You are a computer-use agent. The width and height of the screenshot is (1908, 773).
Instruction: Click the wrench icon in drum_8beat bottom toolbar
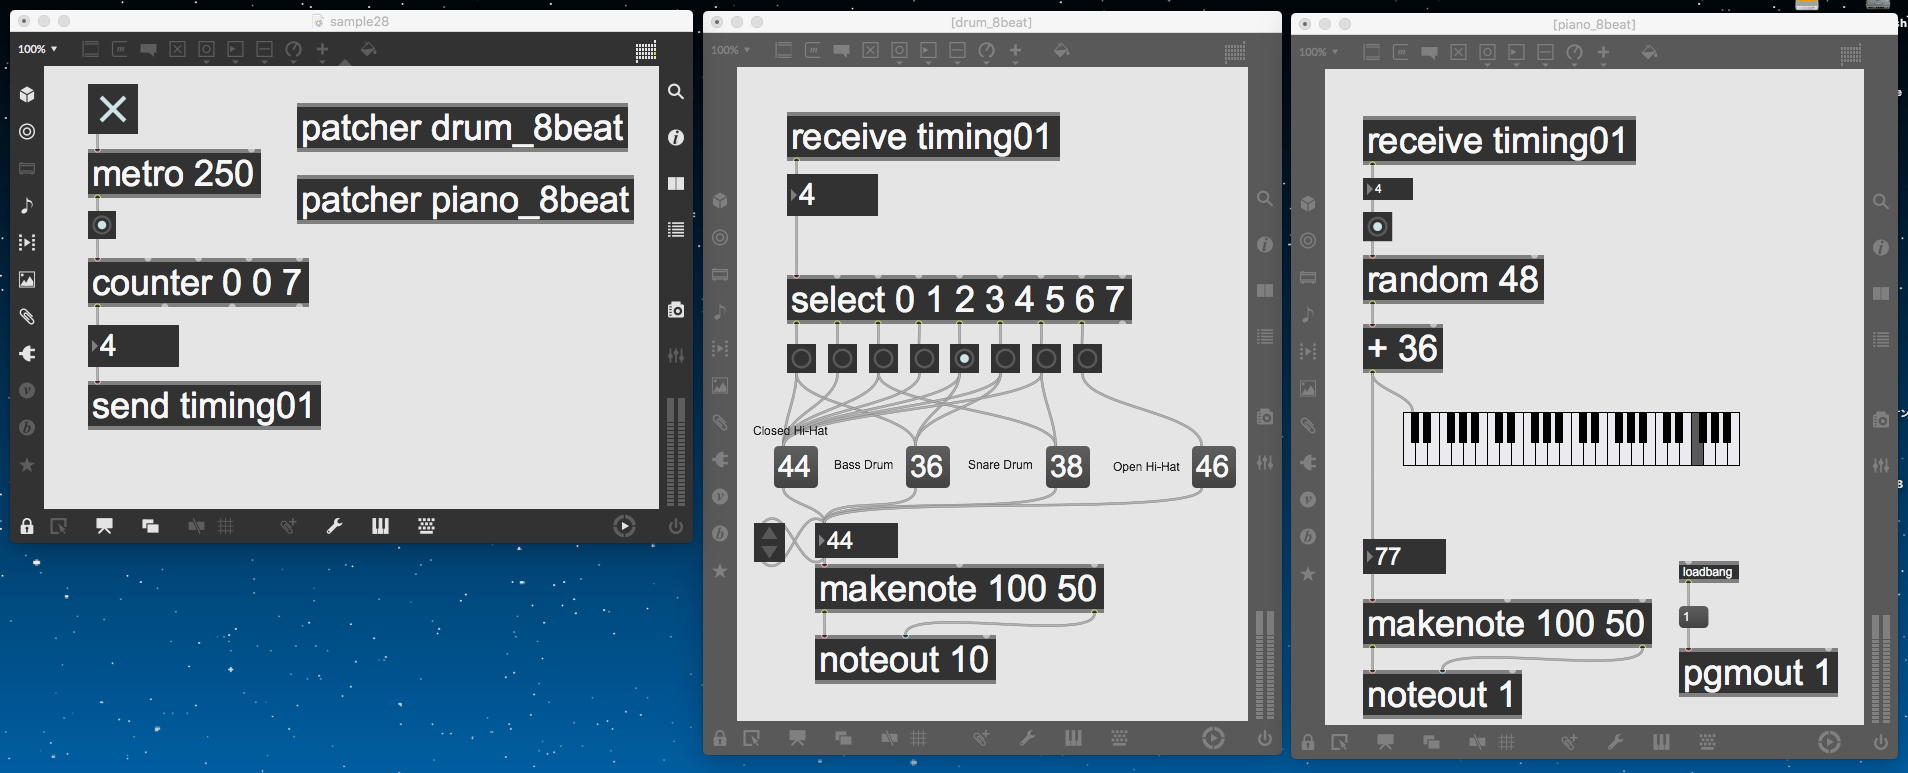pyautogui.click(x=1027, y=738)
